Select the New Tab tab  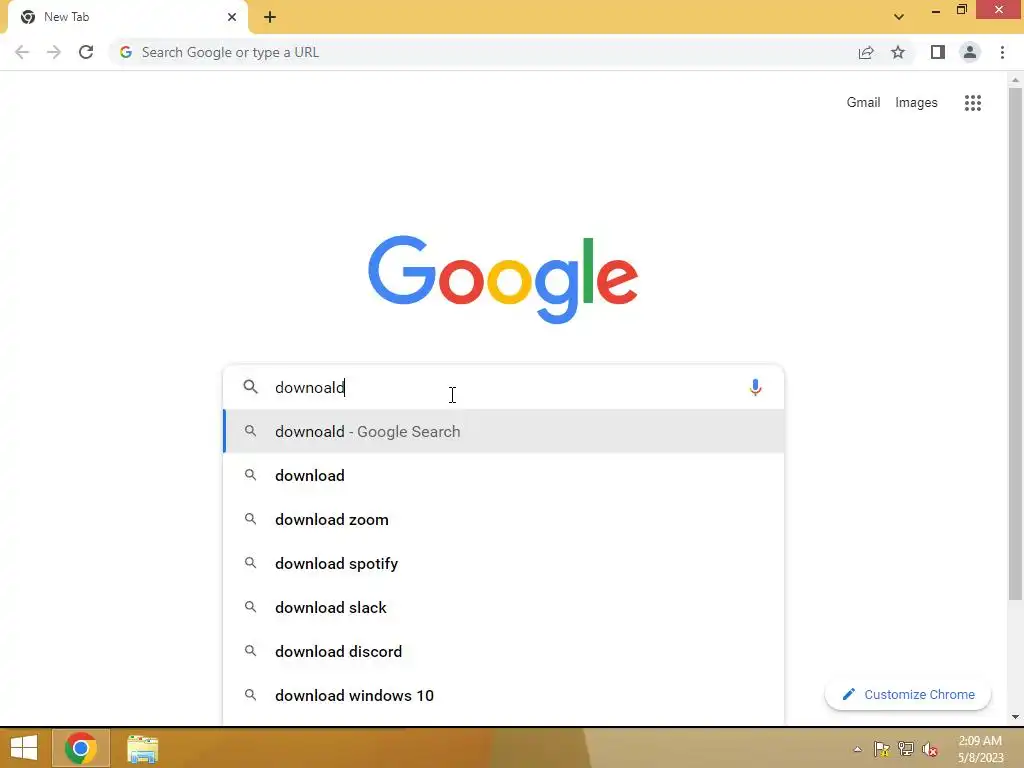(x=127, y=17)
